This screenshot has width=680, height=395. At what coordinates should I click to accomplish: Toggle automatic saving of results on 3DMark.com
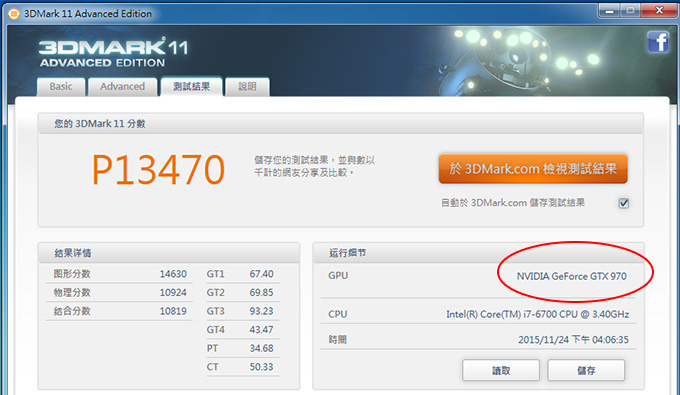tap(624, 203)
